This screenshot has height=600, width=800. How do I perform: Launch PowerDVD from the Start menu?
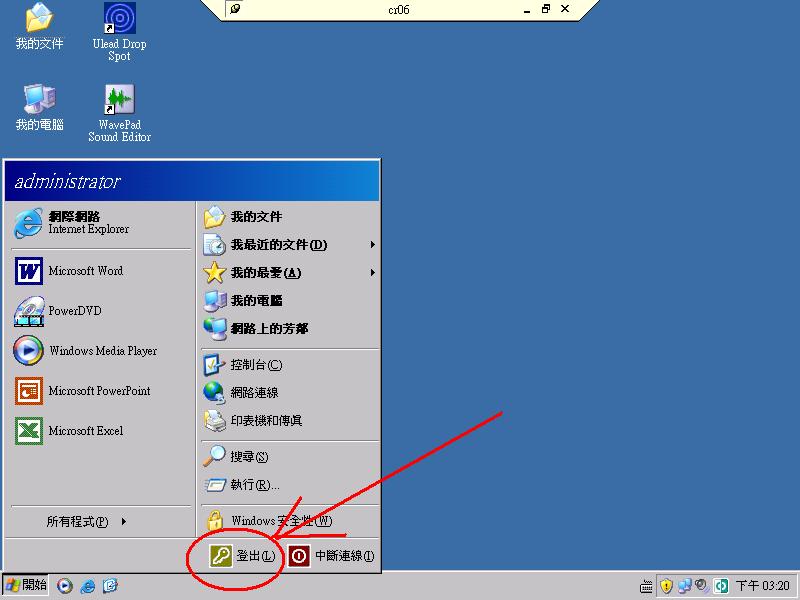tap(101, 311)
